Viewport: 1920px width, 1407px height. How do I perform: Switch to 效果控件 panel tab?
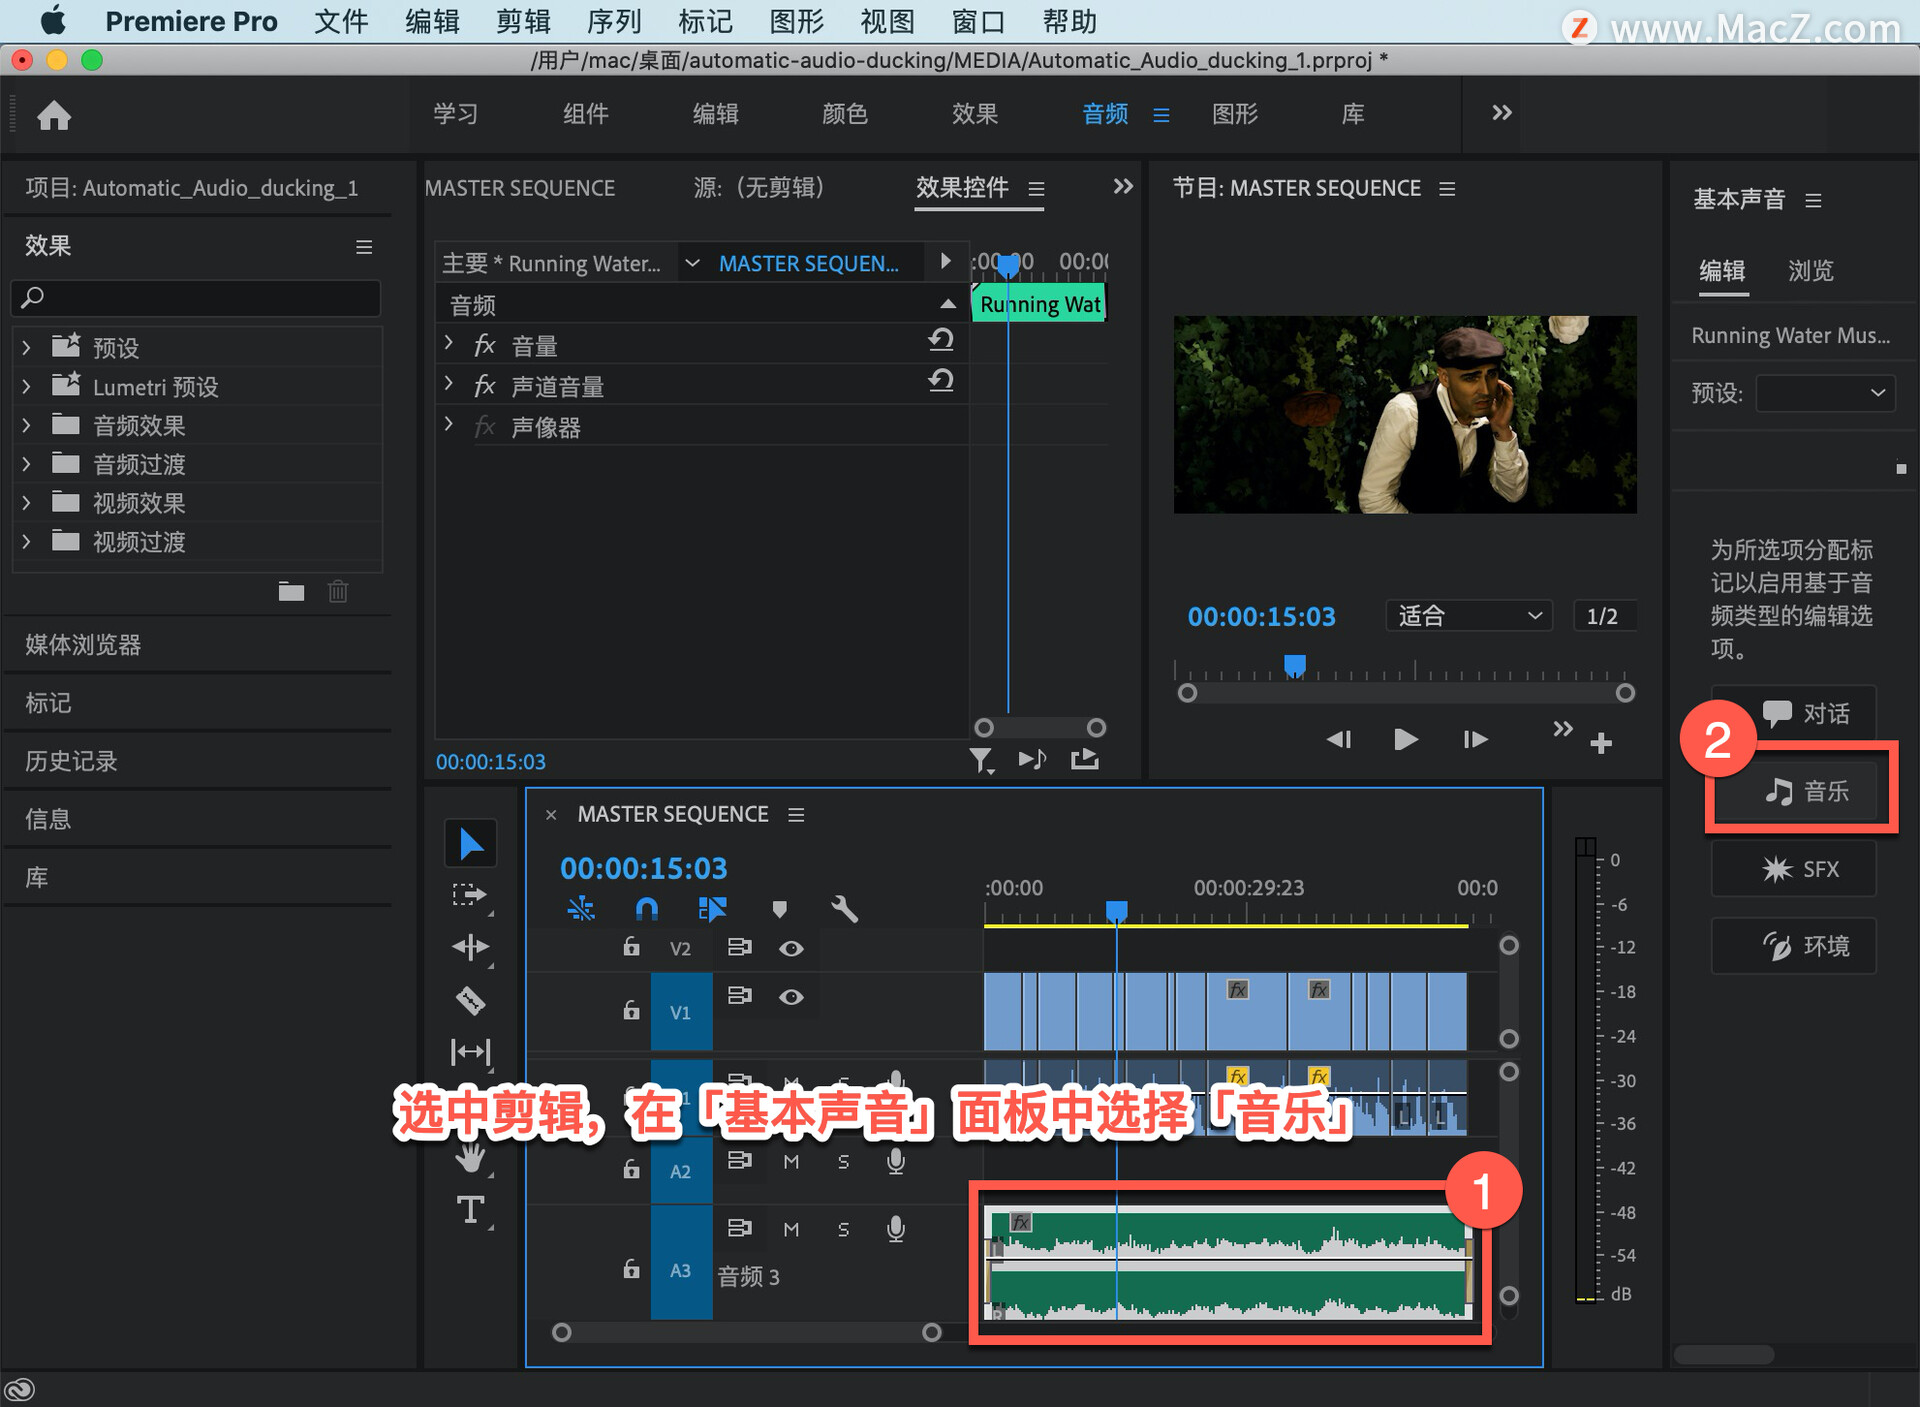[x=962, y=188]
